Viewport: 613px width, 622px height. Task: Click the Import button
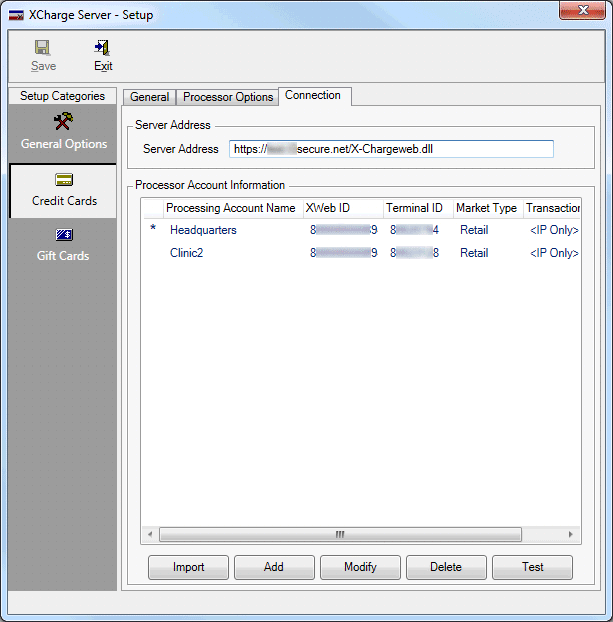[x=188, y=567]
